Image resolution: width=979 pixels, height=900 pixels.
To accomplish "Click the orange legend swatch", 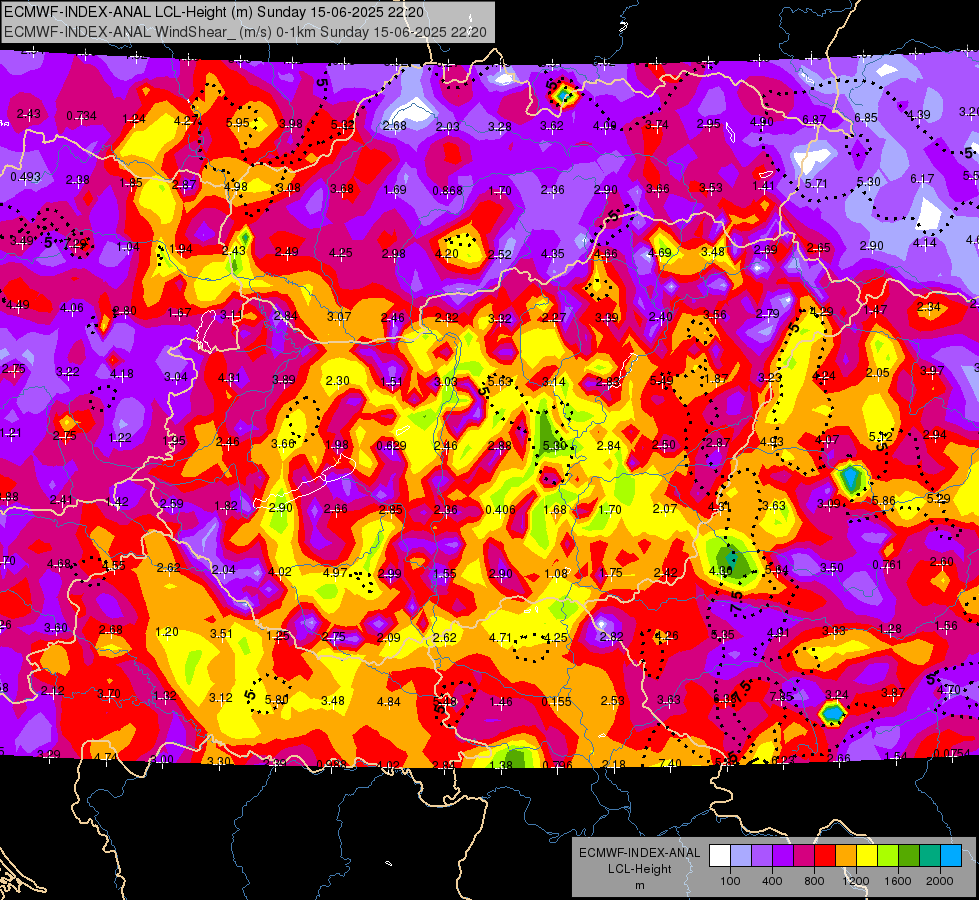I will coord(846,856).
